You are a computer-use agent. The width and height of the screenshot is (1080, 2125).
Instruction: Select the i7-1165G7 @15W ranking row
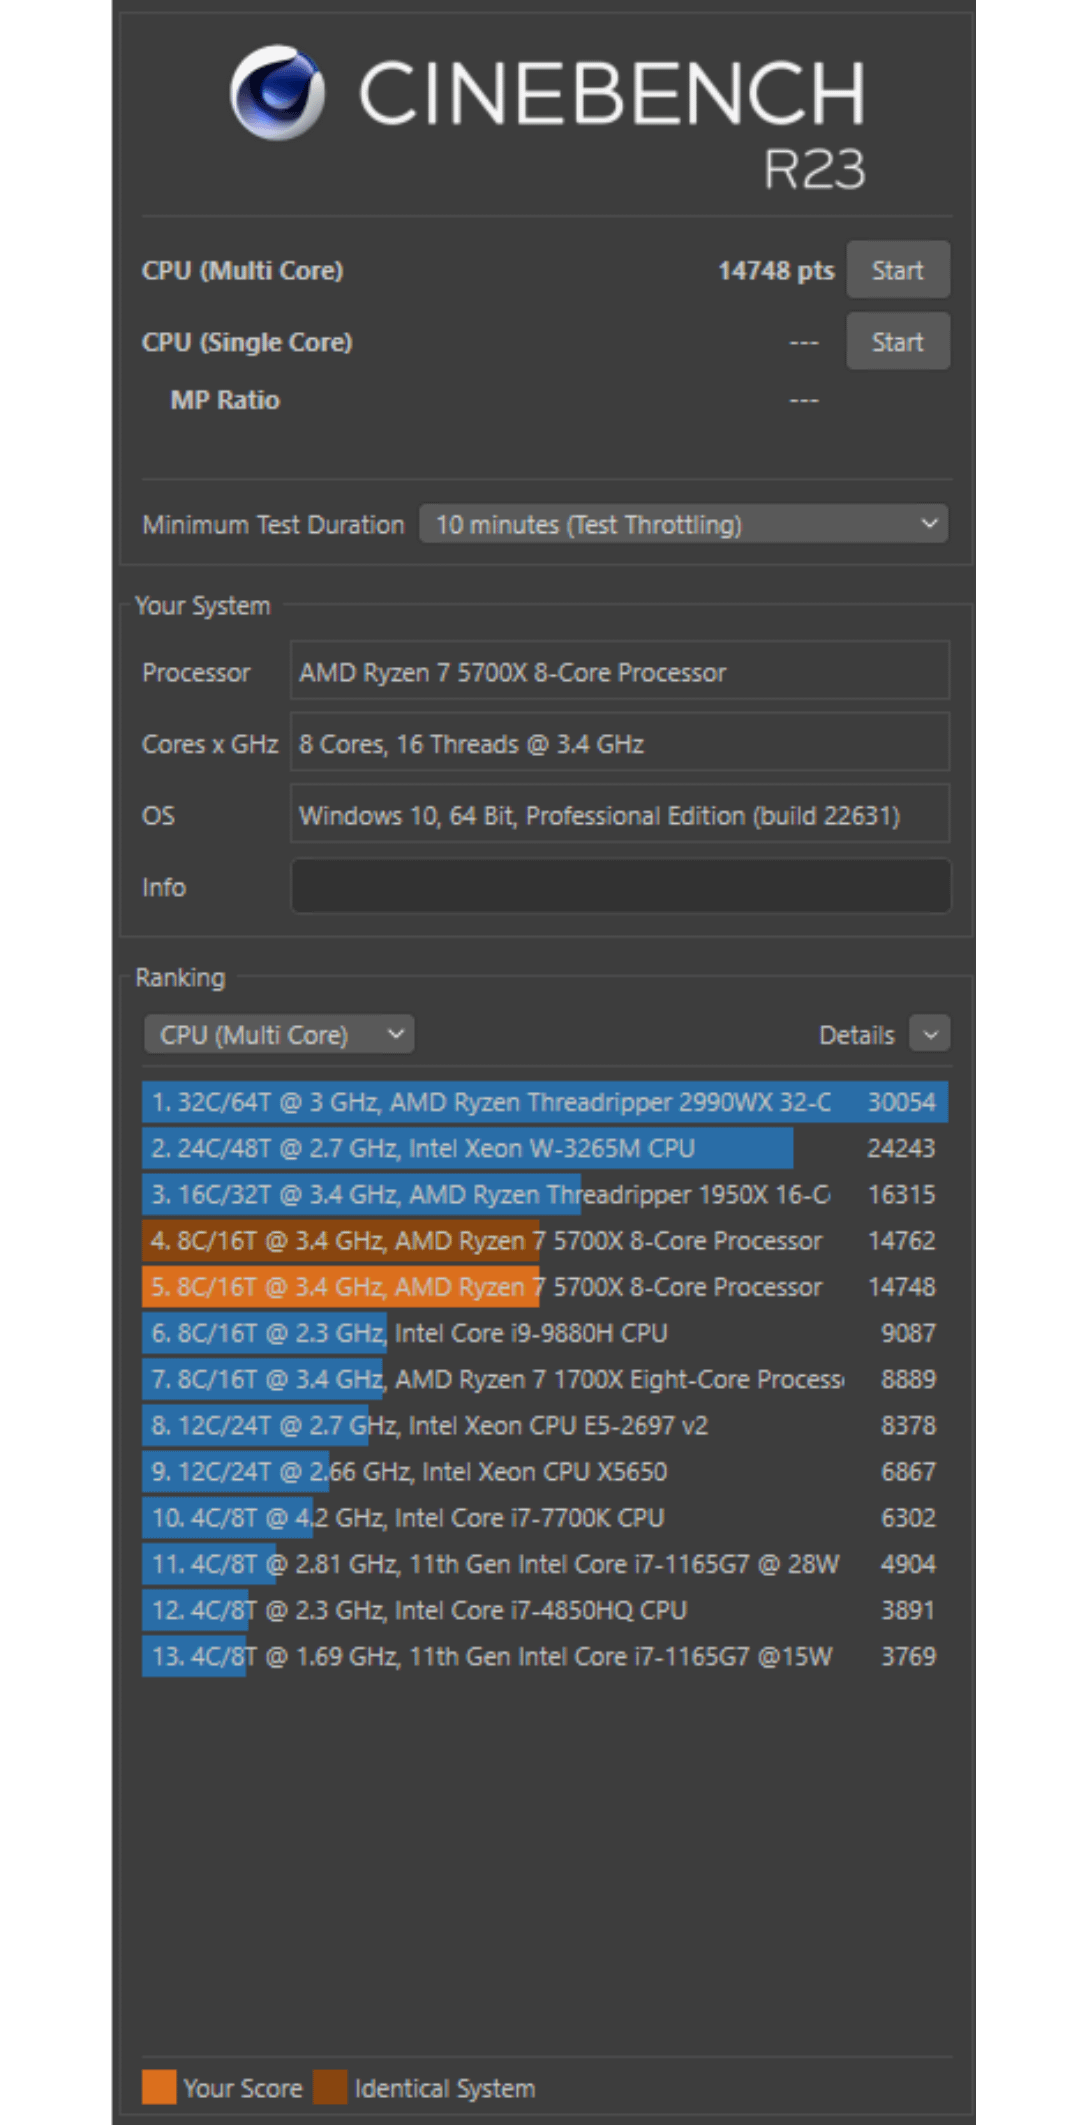pyautogui.click(x=545, y=1656)
